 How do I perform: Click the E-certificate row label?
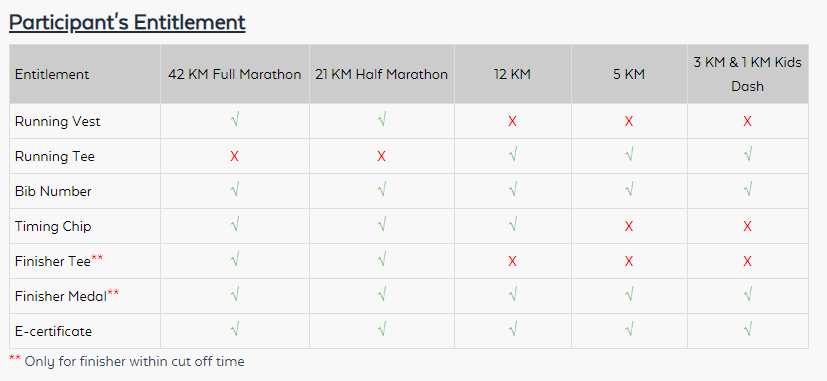coord(53,331)
